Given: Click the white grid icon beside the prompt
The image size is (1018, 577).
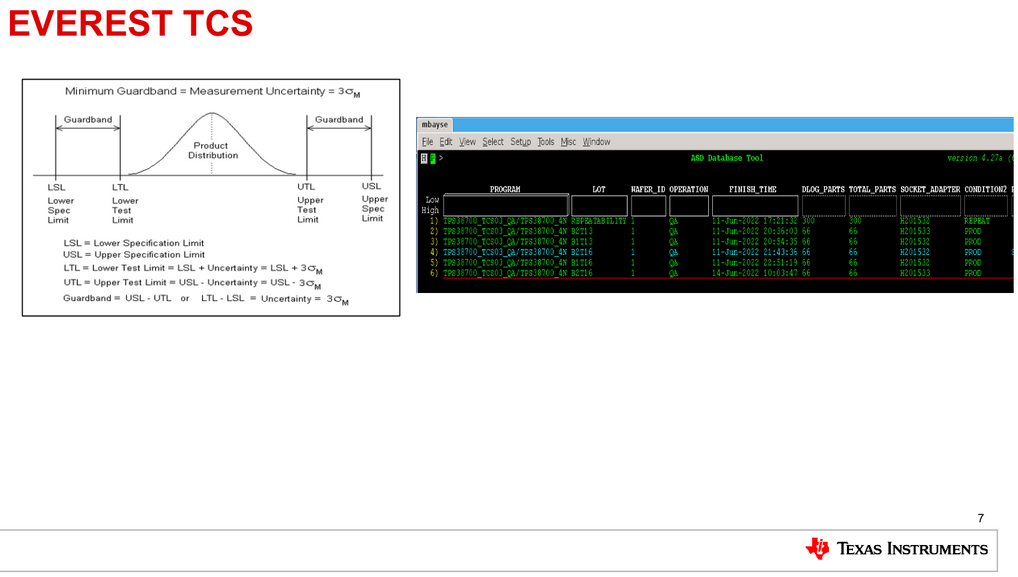Looking at the screenshot, I should 424,158.
